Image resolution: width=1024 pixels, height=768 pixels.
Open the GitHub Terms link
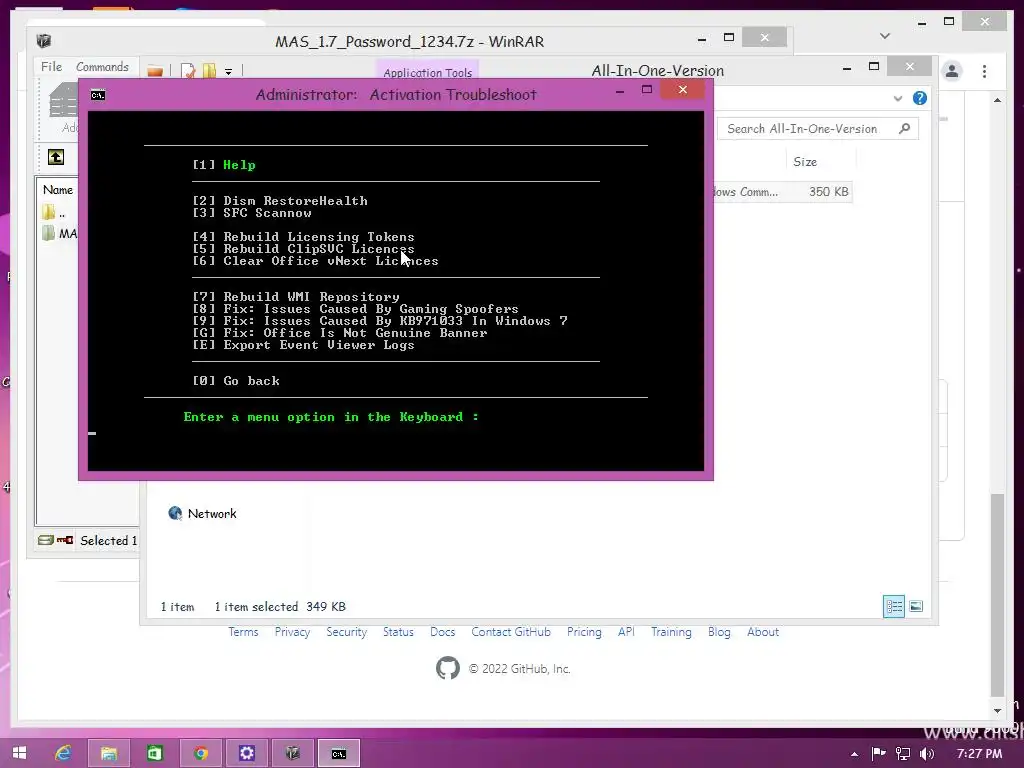(243, 632)
